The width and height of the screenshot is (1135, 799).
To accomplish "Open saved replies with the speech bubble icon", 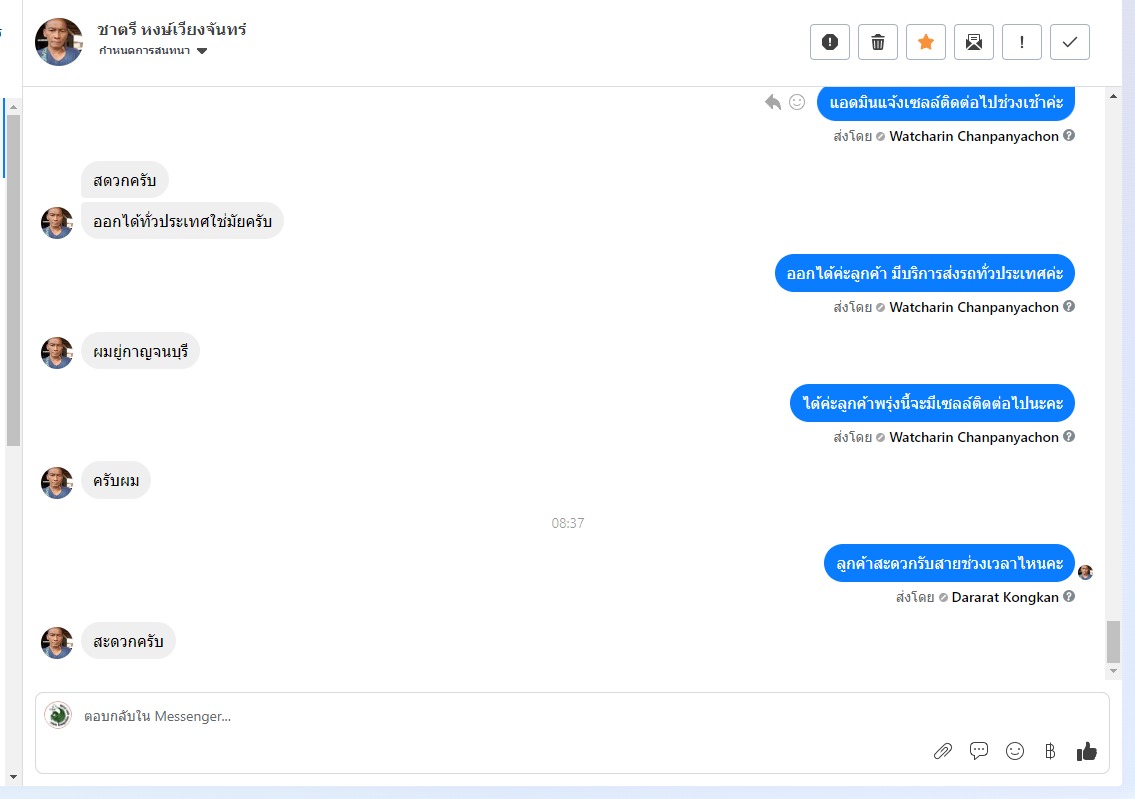I will (x=979, y=751).
